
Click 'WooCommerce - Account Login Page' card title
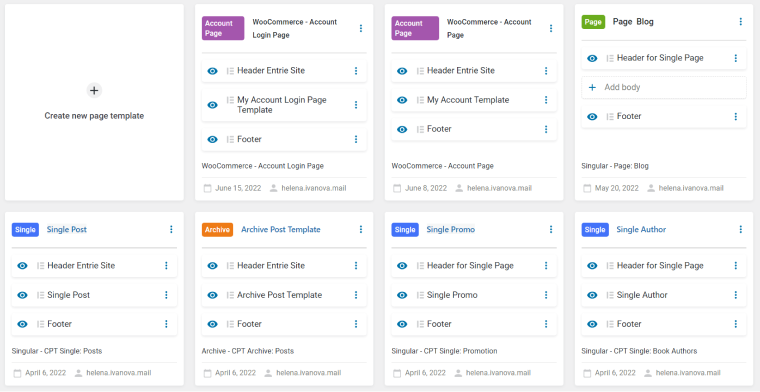pos(295,29)
